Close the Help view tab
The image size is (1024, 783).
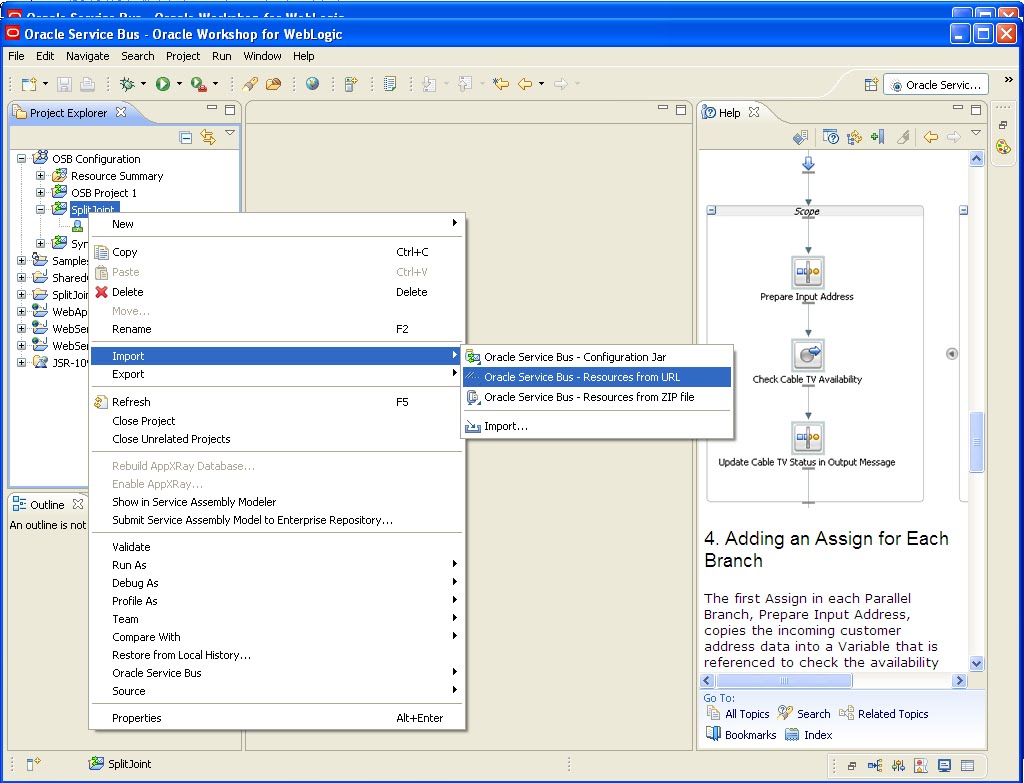pos(754,112)
